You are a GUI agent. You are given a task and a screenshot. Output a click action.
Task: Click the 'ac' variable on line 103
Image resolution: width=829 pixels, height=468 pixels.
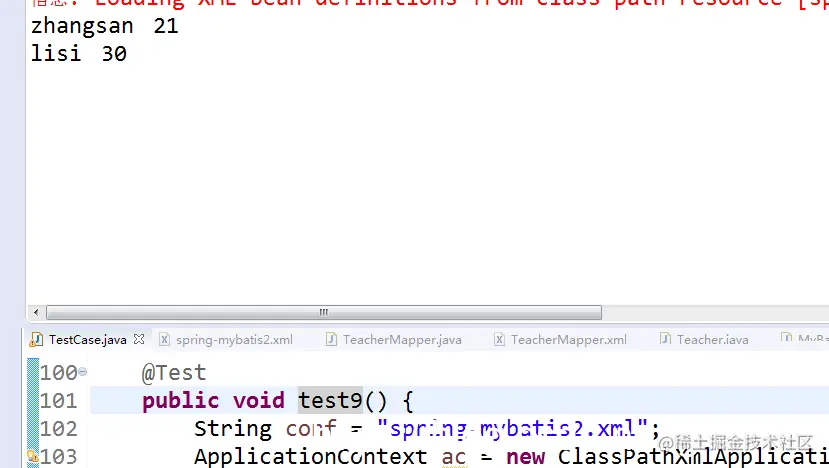[454, 457]
